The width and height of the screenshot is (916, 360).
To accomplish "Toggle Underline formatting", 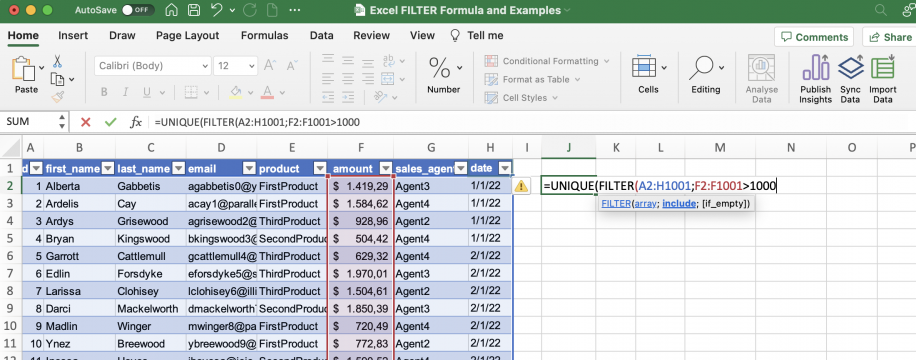I will coord(146,92).
